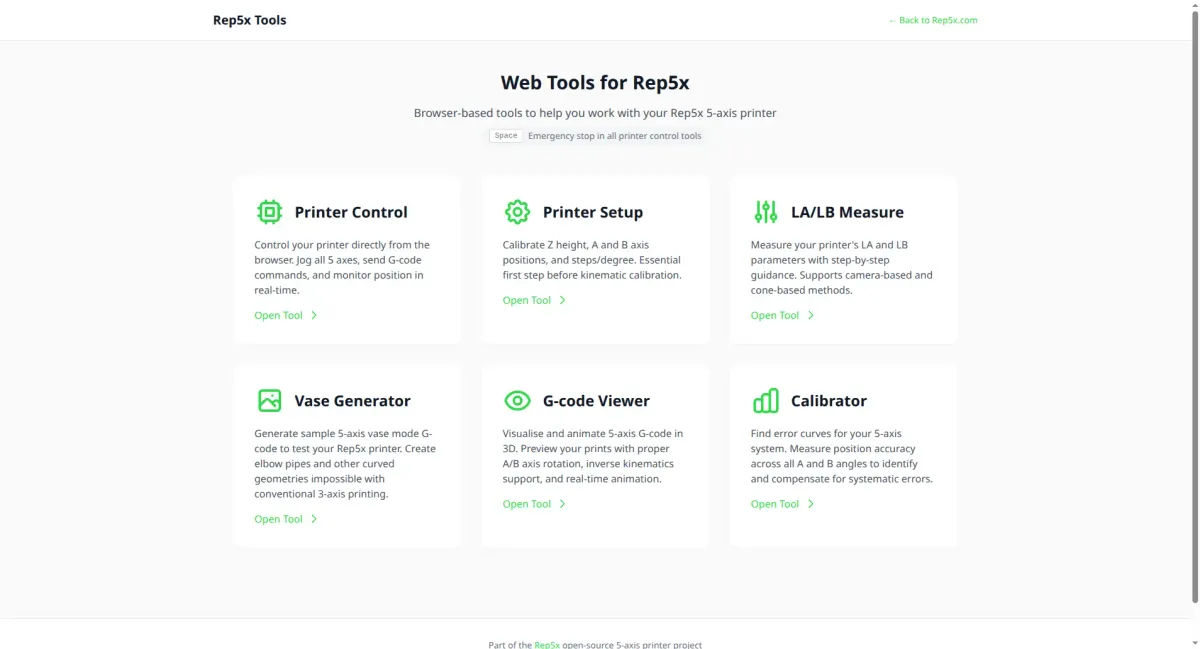Click the Printer Setup gear icon
Screen dimensions: 1200x649
coord(517,211)
